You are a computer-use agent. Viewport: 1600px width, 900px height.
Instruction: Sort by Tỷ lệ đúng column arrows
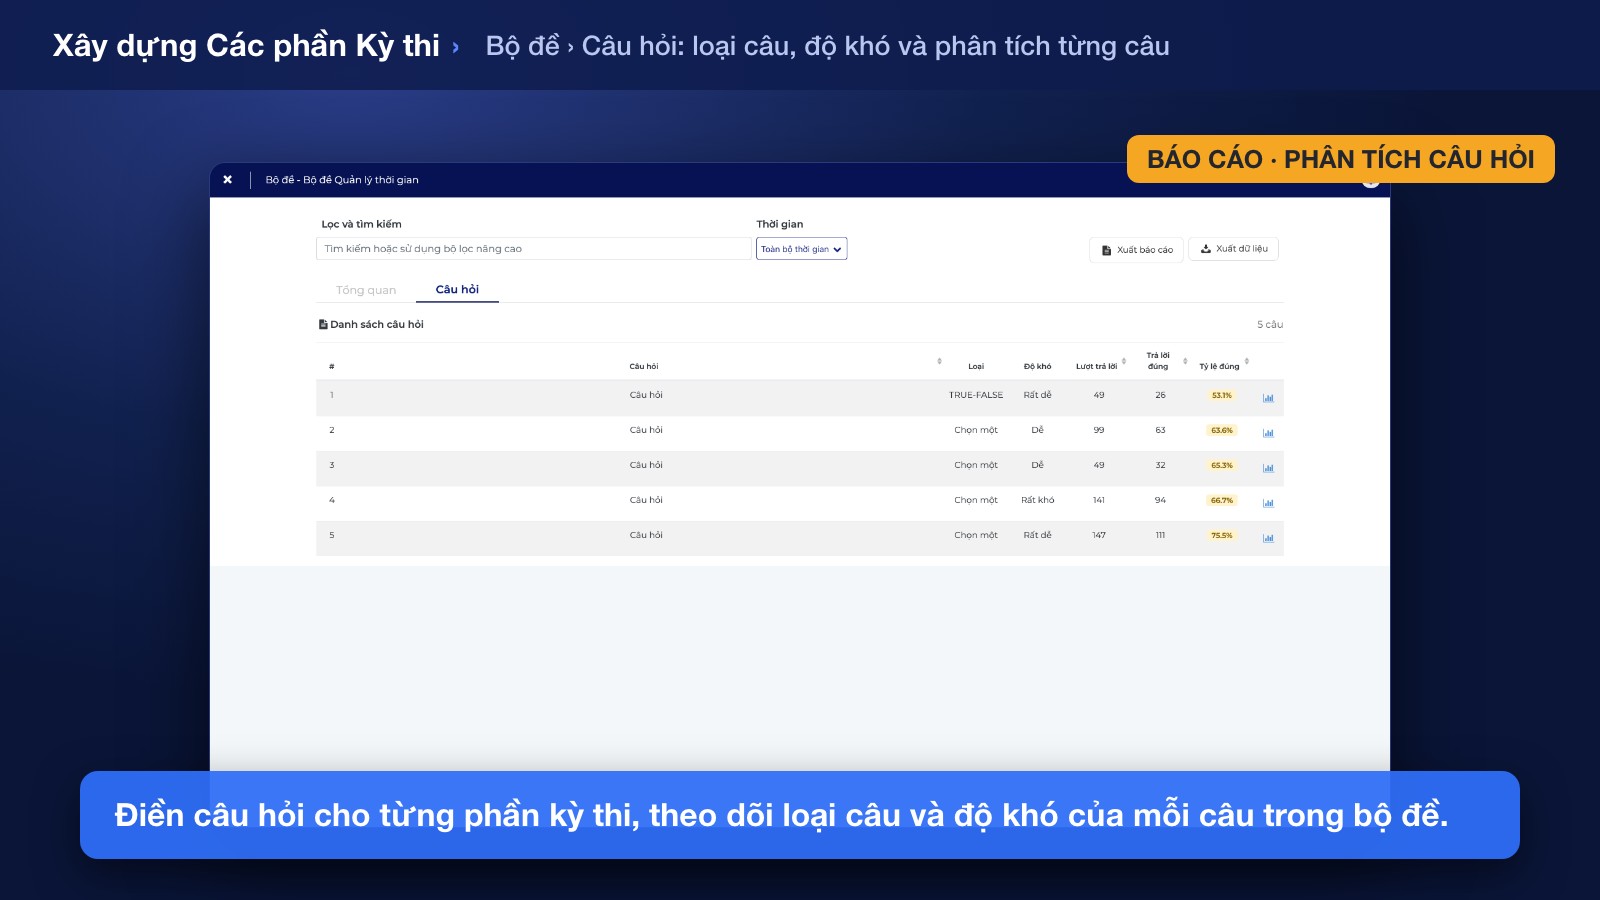[x=1247, y=362]
